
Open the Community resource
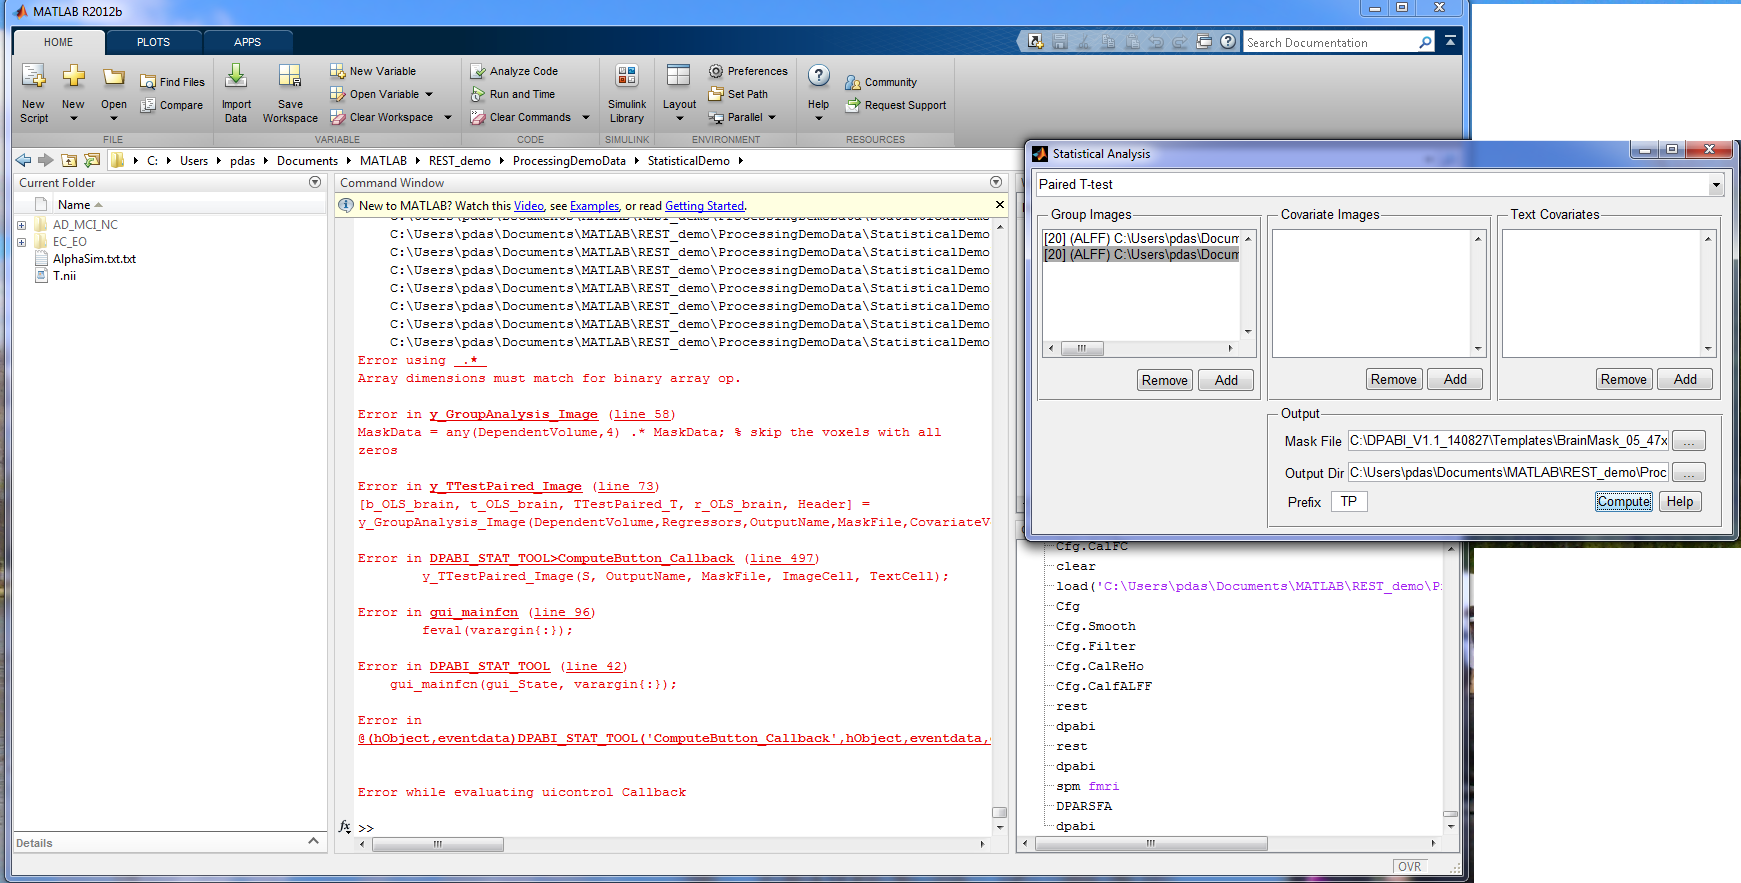[x=881, y=82]
